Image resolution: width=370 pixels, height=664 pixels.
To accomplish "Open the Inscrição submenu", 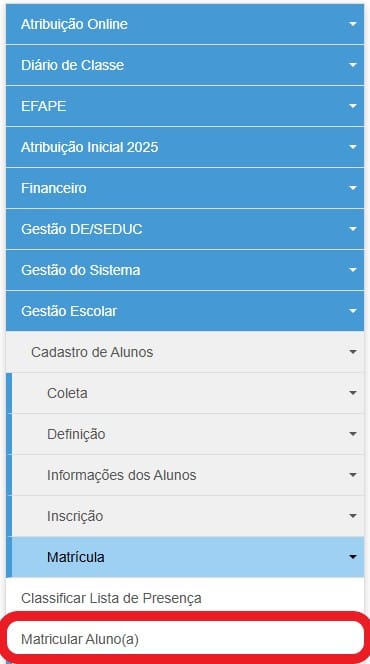I will pos(188,516).
